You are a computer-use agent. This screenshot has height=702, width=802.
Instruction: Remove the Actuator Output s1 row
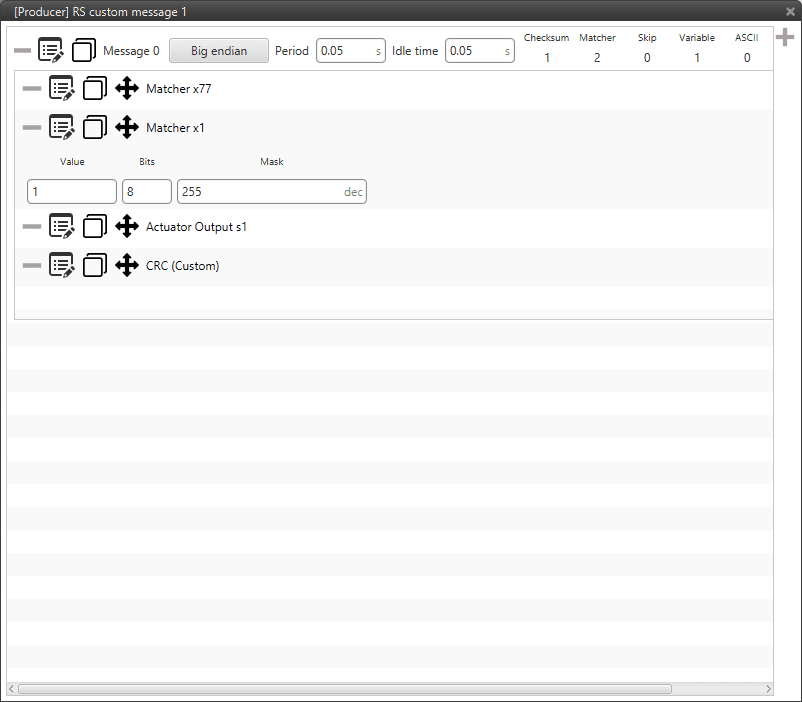(x=32, y=226)
